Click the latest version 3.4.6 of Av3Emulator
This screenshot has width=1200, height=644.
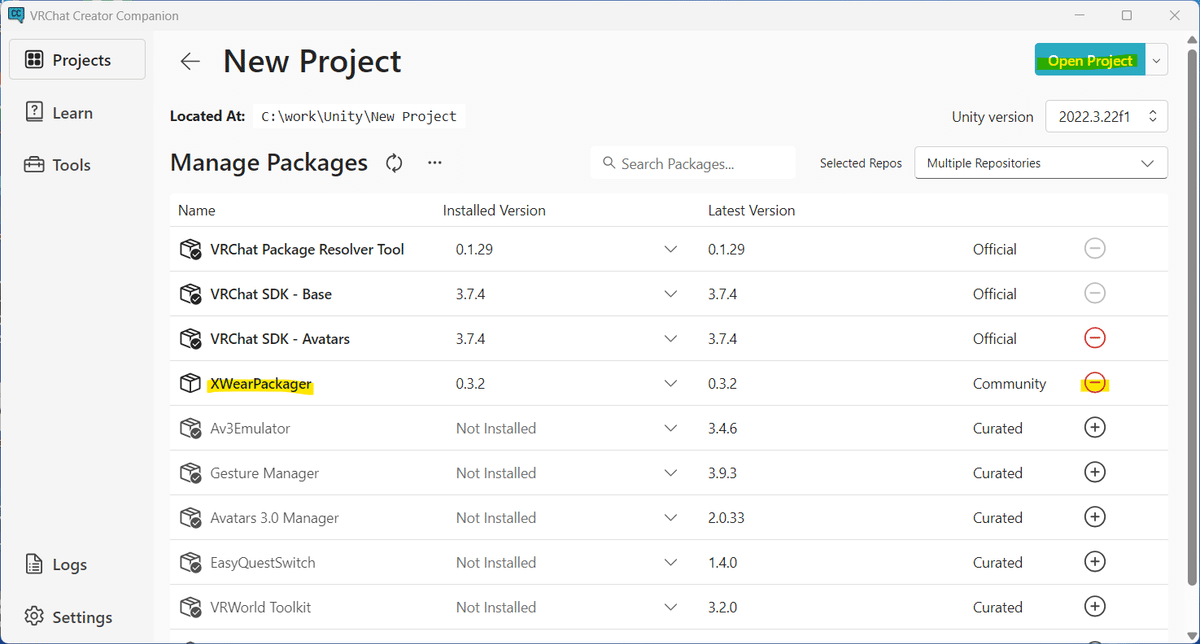(x=722, y=428)
